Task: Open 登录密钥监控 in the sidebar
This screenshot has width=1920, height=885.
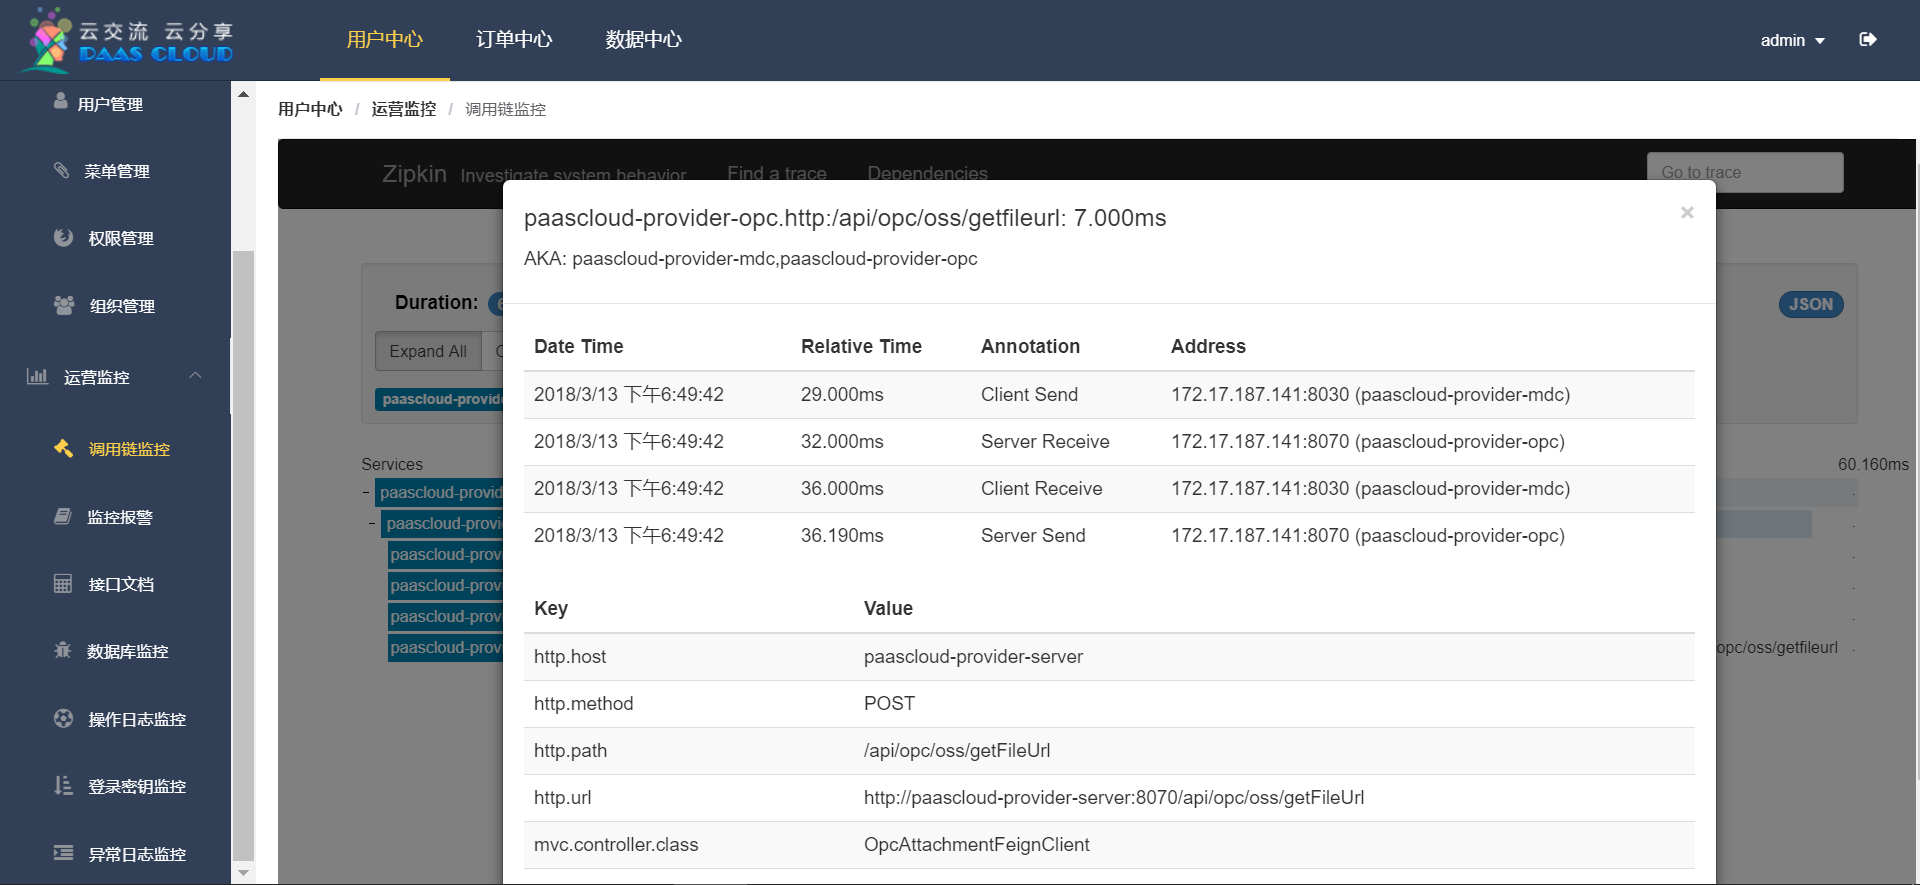Action: click(137, 786)
